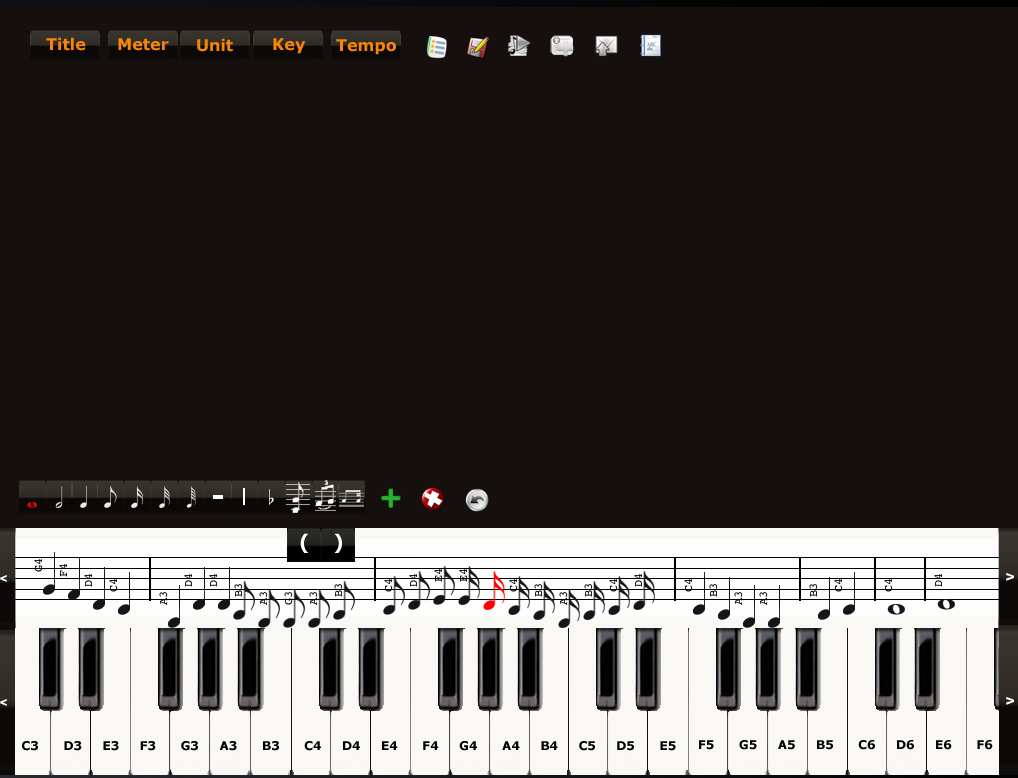The width and height of the screenshot is (1018, 778).
Task: Add a note with the green plus
Action: click(x=390, y=498)
